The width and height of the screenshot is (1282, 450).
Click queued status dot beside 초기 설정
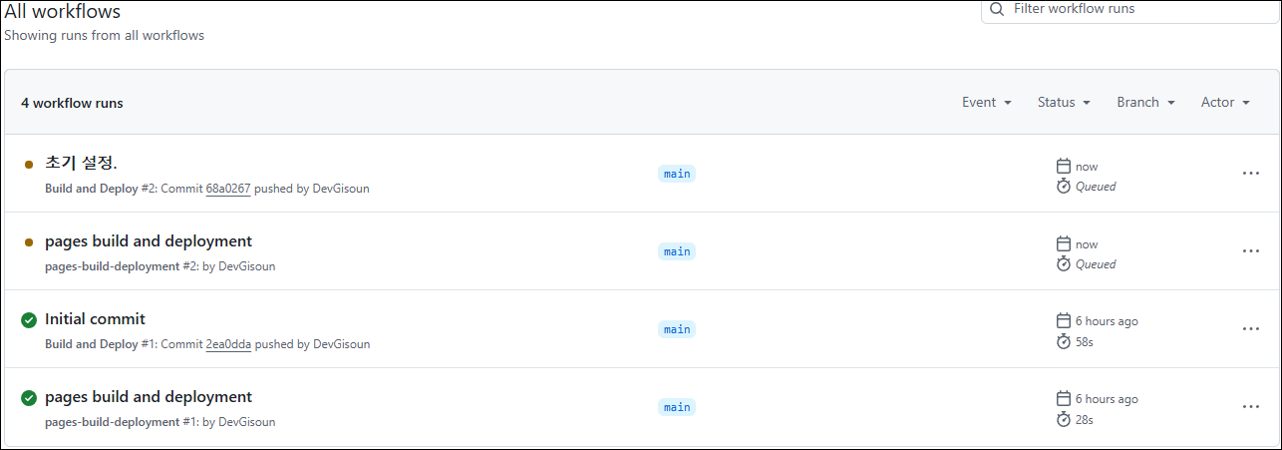(x=29, y=164)
